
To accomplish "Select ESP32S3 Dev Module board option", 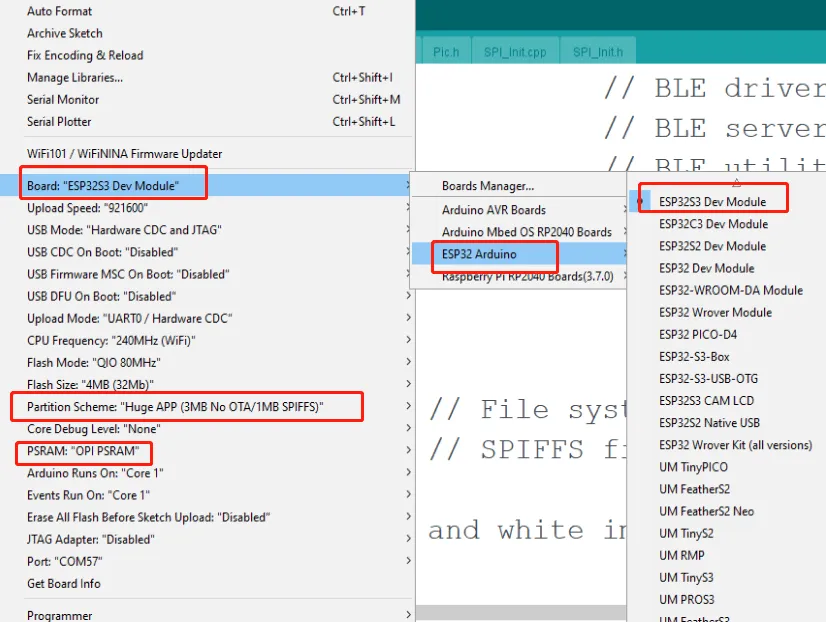I will pos(712,202).
